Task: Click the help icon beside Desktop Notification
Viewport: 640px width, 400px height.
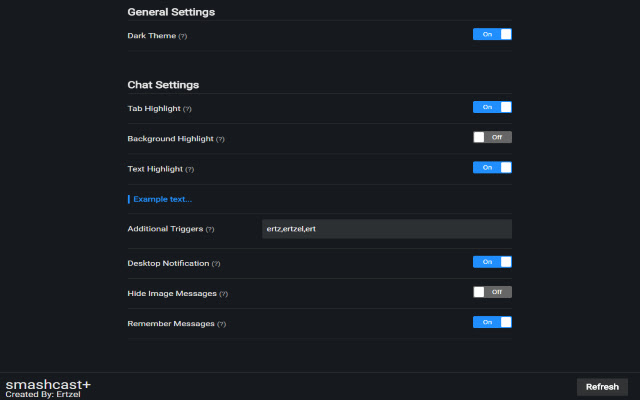Action: click(215, 263)
